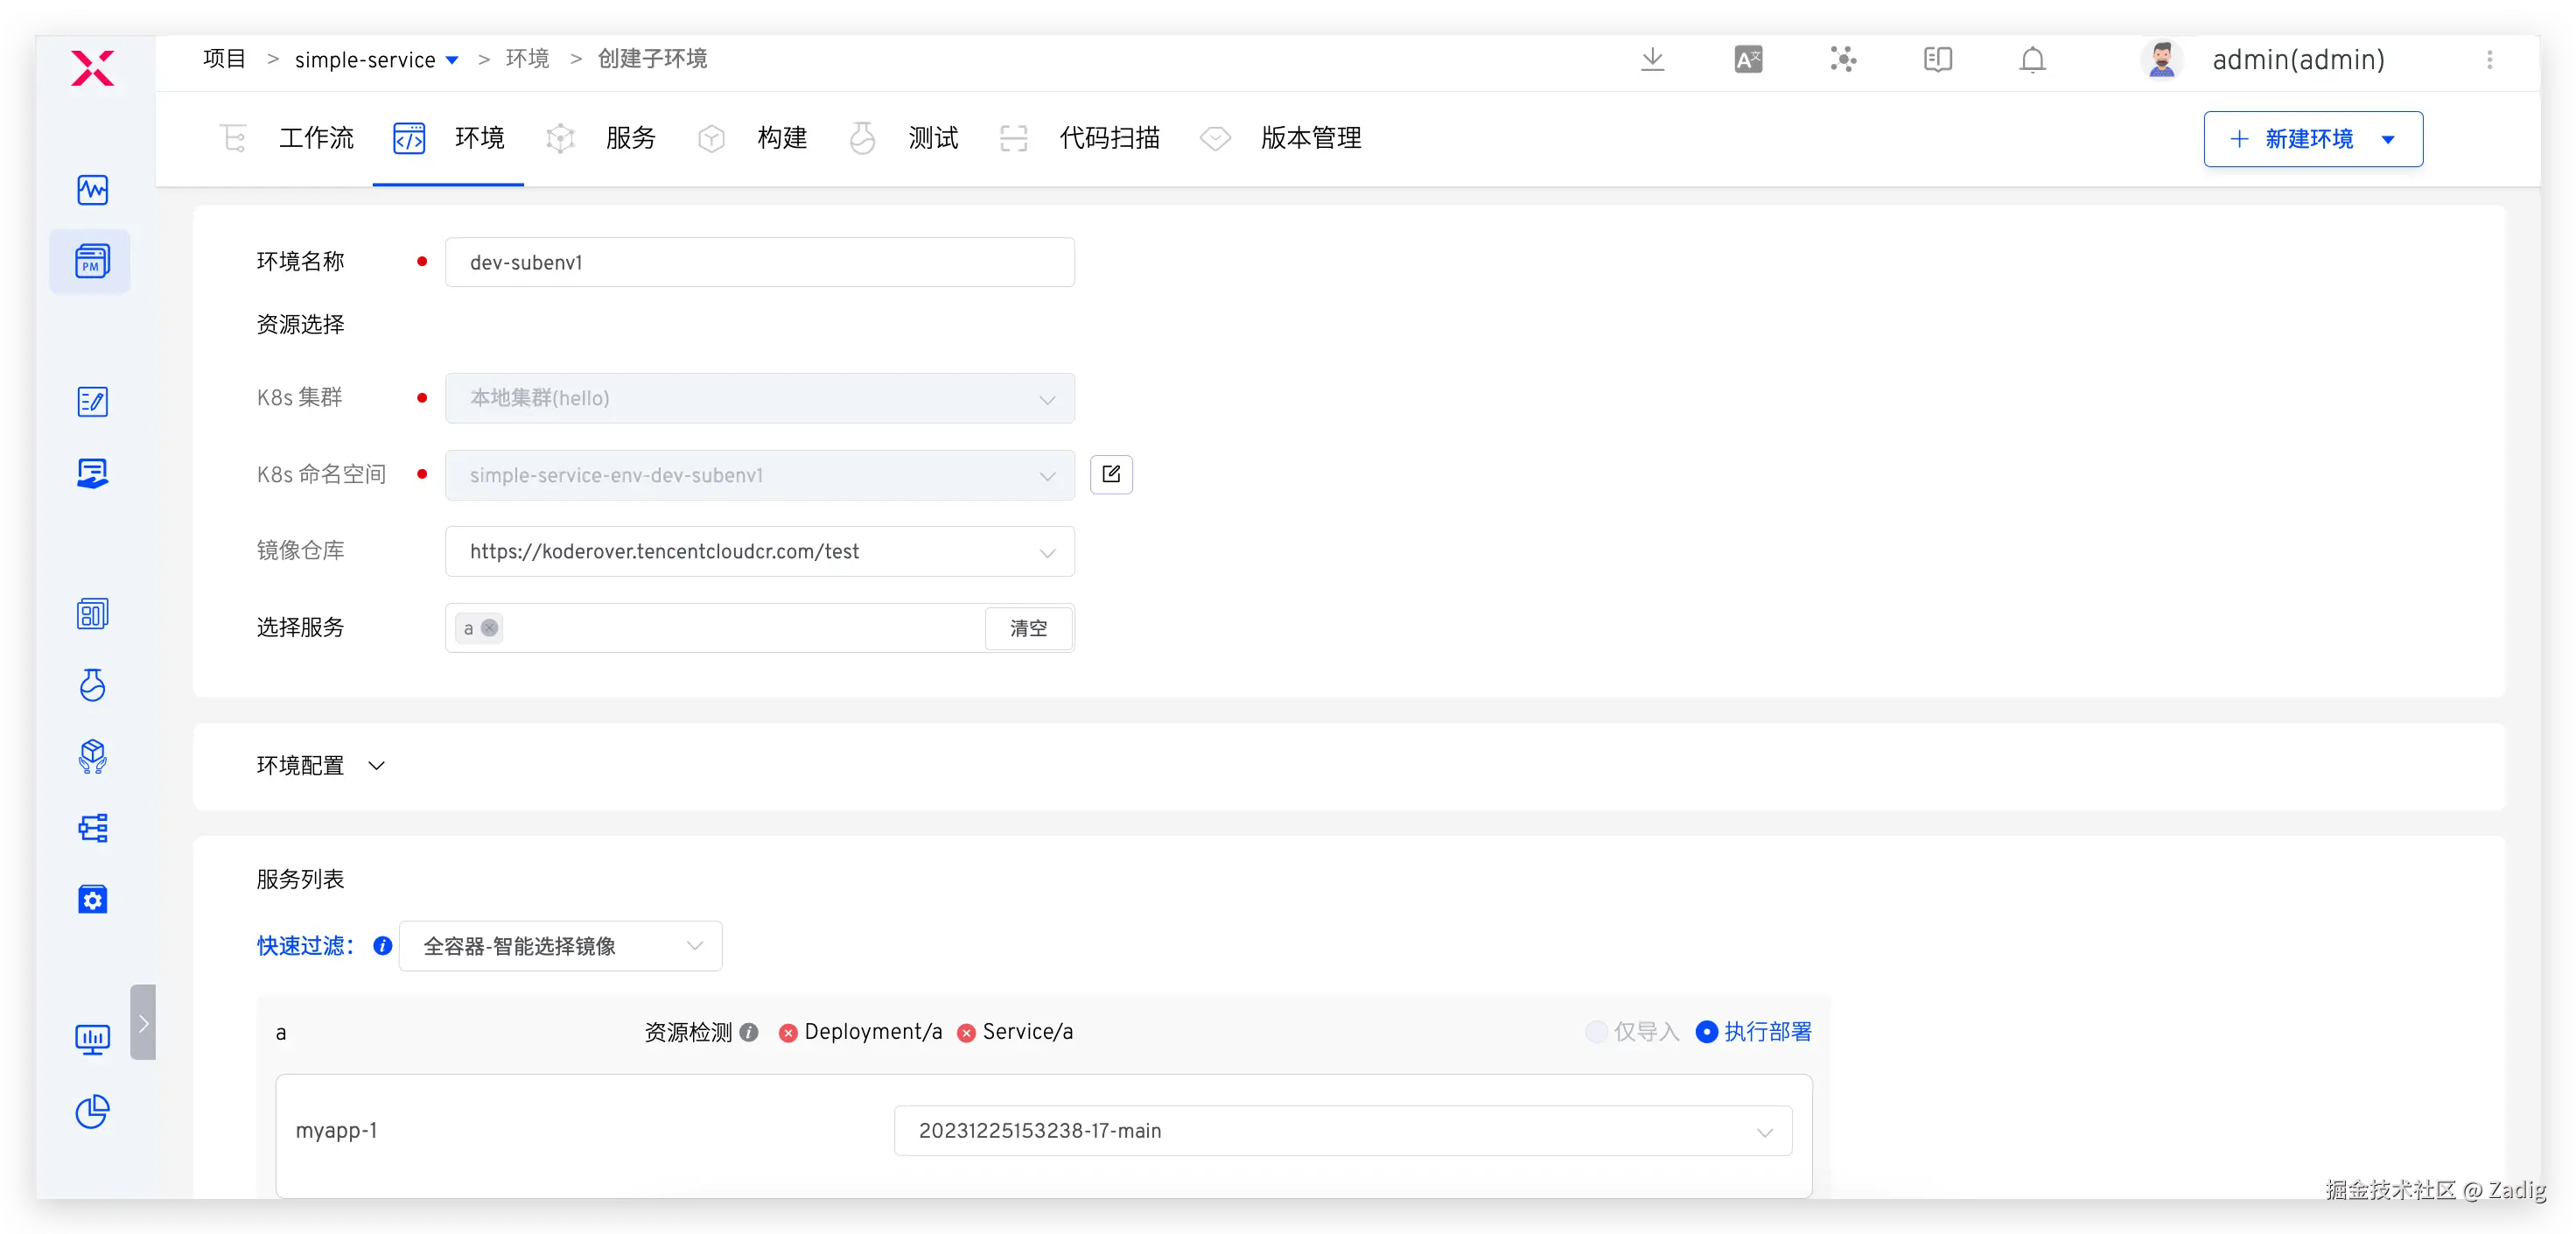The image size is (2576, 1234).
Task: Switch to the 测试 tab
Action: click(x=903, y=138)
